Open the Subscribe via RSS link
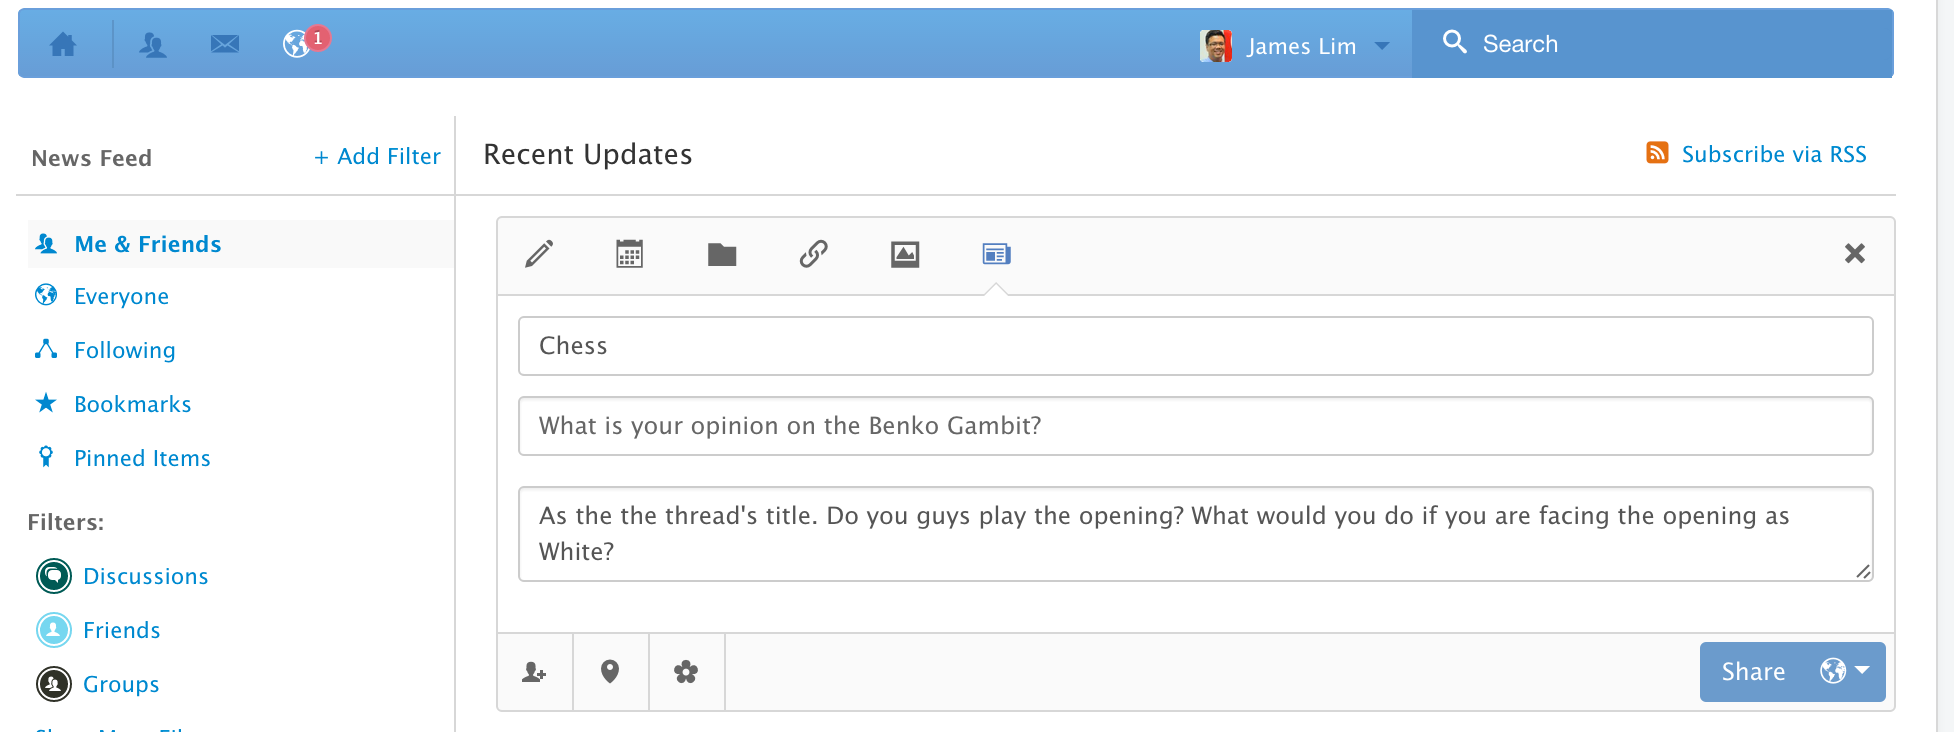 pyautogui.click(x=1772, y=154)
